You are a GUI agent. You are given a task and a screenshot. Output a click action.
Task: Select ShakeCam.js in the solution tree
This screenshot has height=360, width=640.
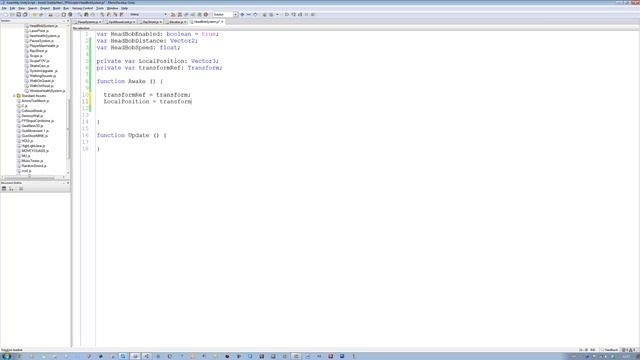pos(39,66)
